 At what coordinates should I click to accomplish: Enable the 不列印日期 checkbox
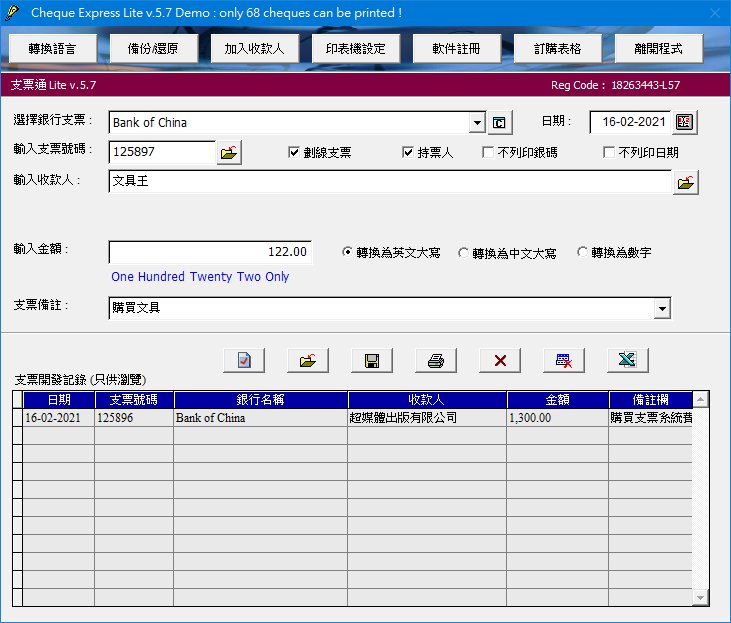[x=608, y=153]
